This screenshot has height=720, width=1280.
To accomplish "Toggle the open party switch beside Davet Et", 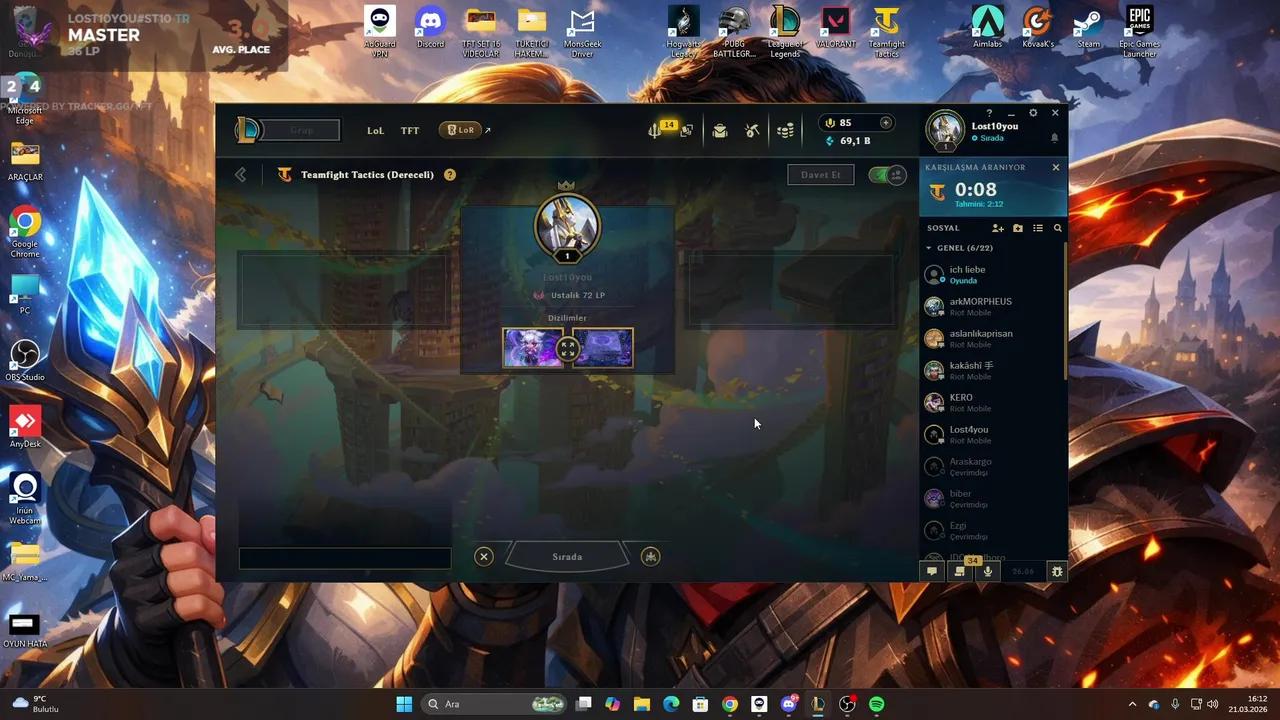I will click(x=885, y=174).
